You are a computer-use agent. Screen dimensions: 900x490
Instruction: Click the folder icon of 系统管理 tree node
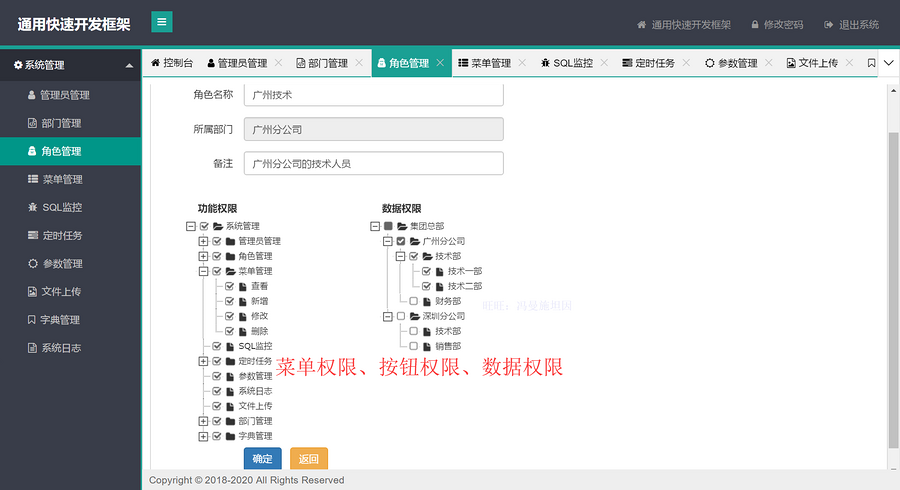tap(218, 226)
